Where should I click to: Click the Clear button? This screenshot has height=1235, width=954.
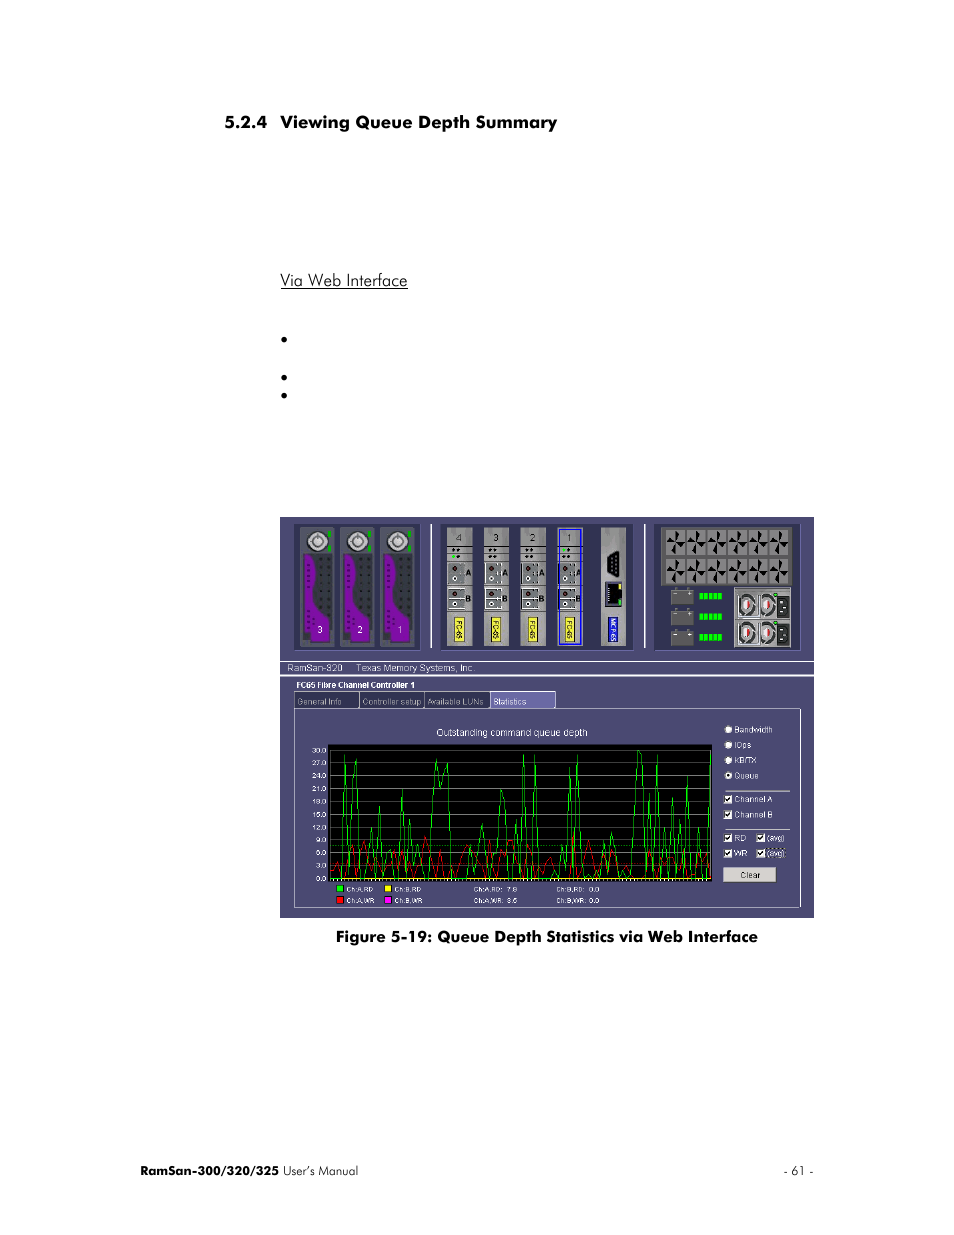750,875
